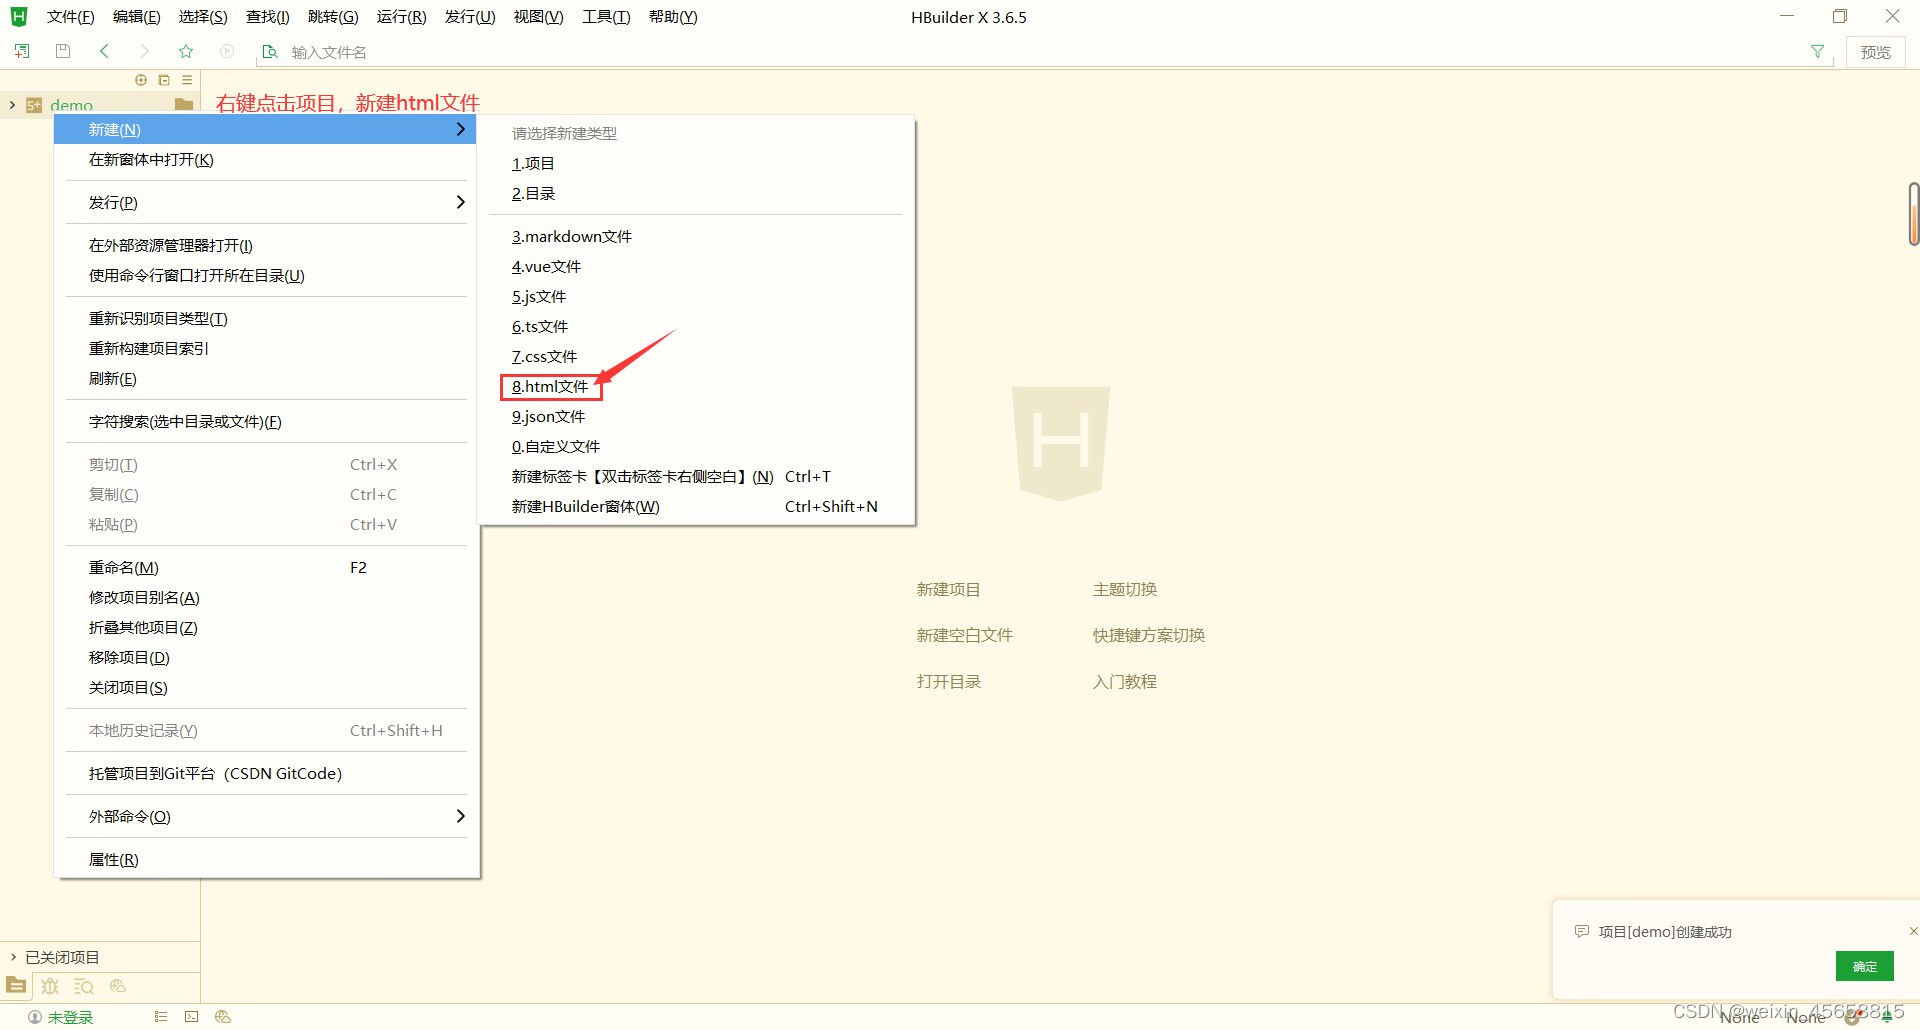Click the user avatar icon in status bar
The width and height of the screenshot is (1920, 1030).
35,1017
